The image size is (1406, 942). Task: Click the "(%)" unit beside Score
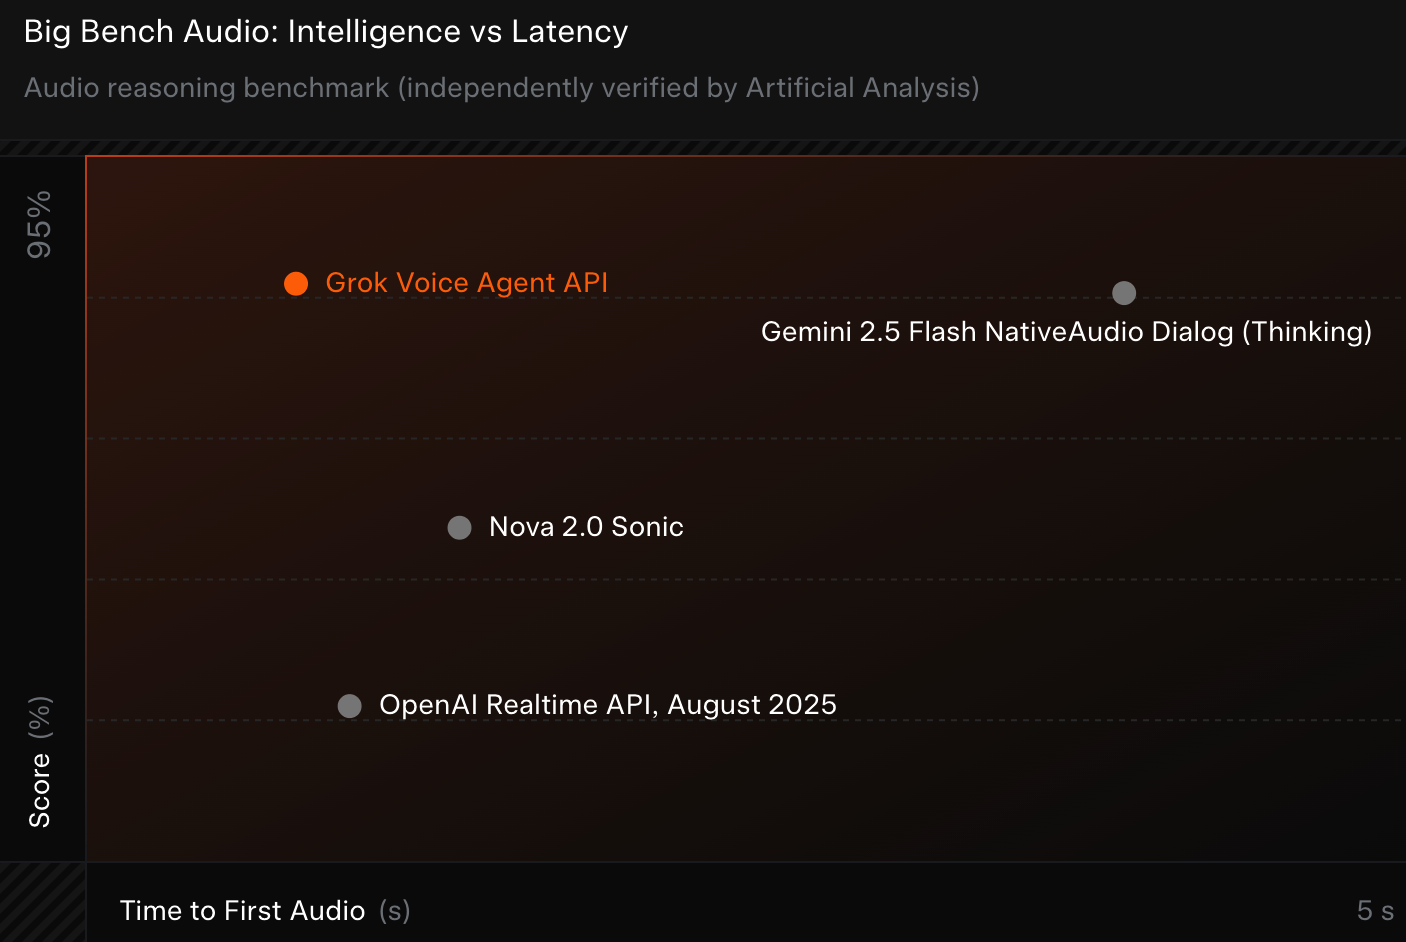coord(39,718)
